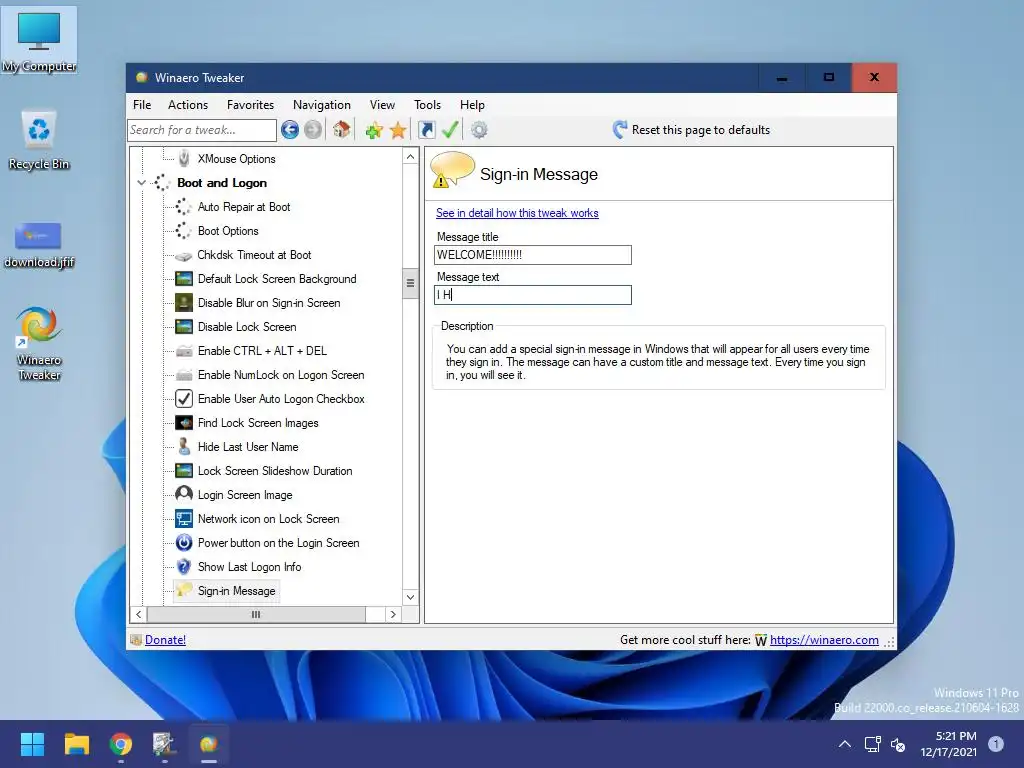Click the Hide Last User Name icon
Screen dimensions: 1024x768
184,447
